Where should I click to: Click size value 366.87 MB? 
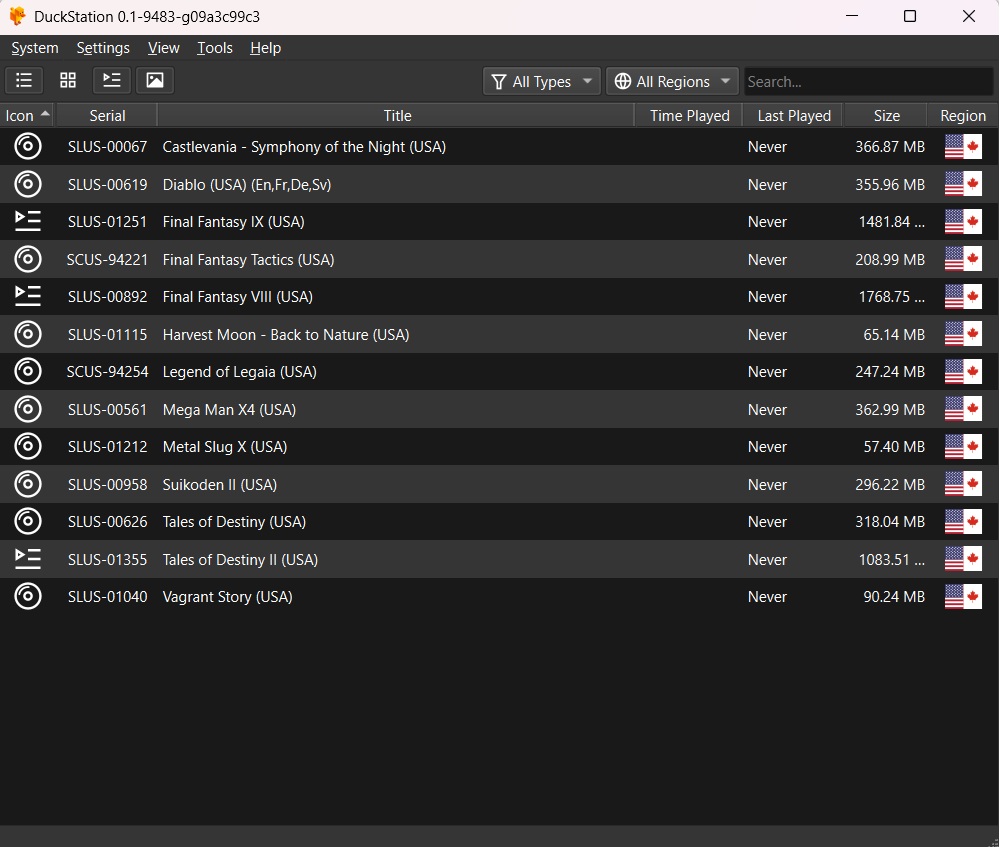[x=890, y=147]
